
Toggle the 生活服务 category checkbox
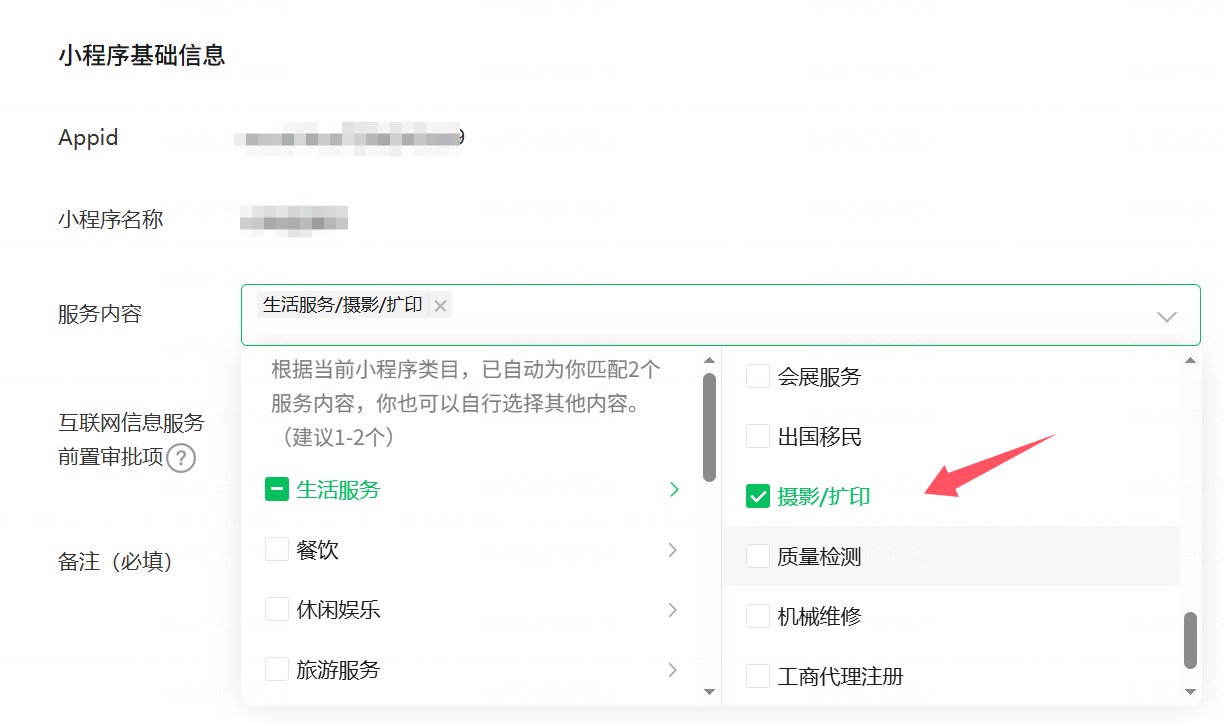tap(277, 490)
